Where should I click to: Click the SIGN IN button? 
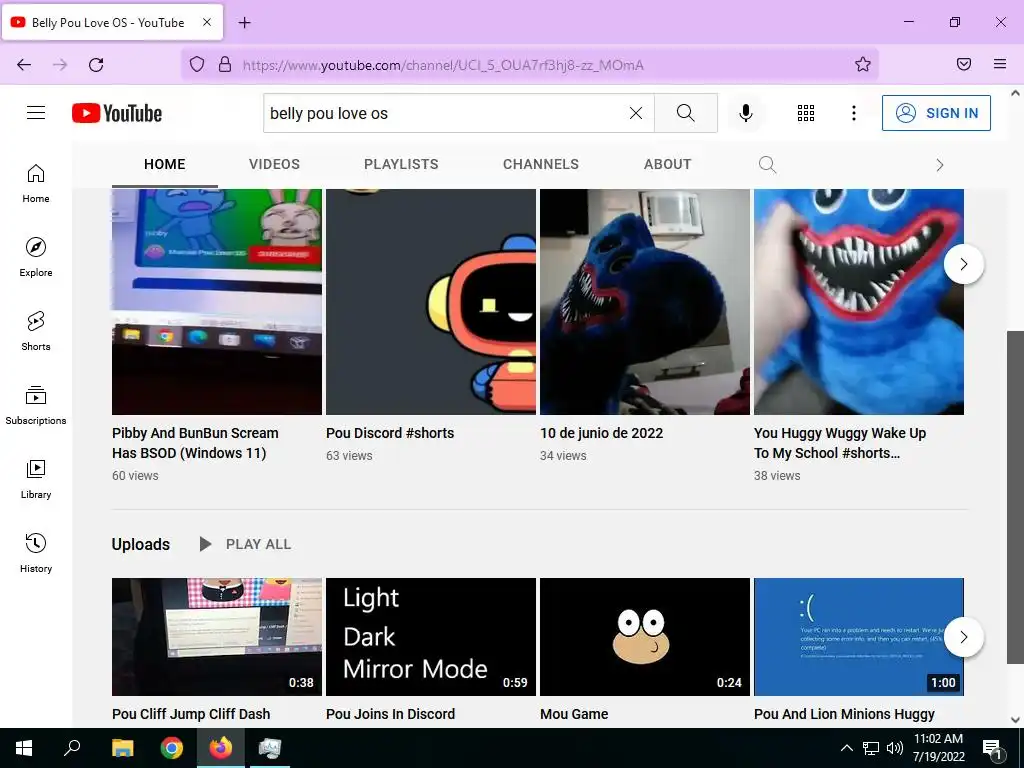coord(936,113)
